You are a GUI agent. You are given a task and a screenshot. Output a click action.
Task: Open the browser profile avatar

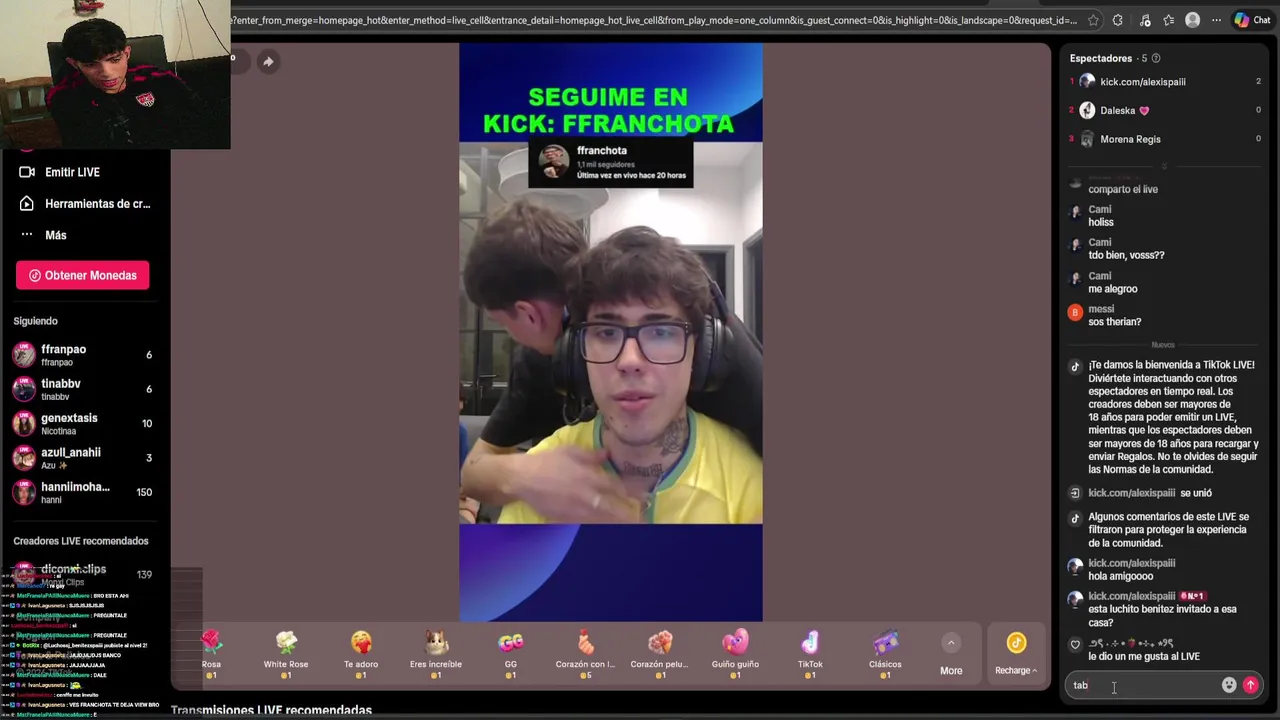1192,20
